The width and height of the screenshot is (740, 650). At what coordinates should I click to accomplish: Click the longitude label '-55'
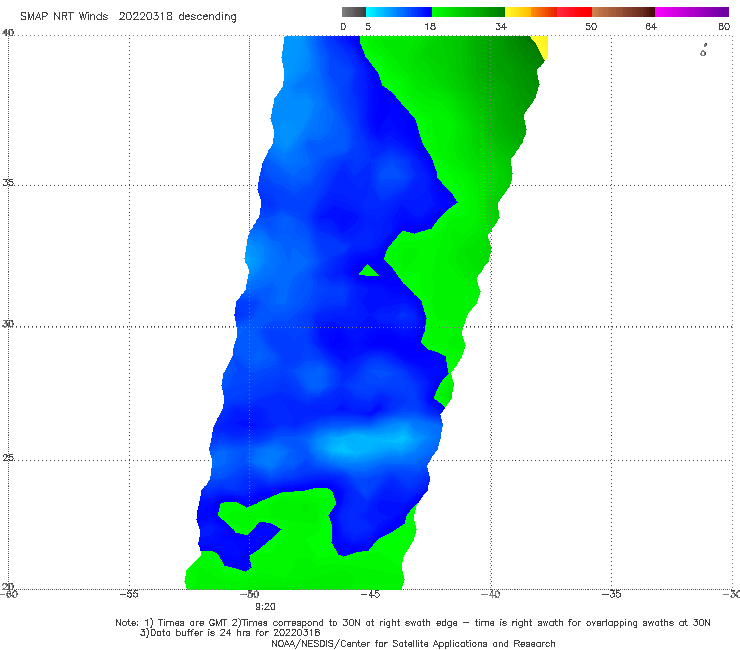tap(129, 594)
